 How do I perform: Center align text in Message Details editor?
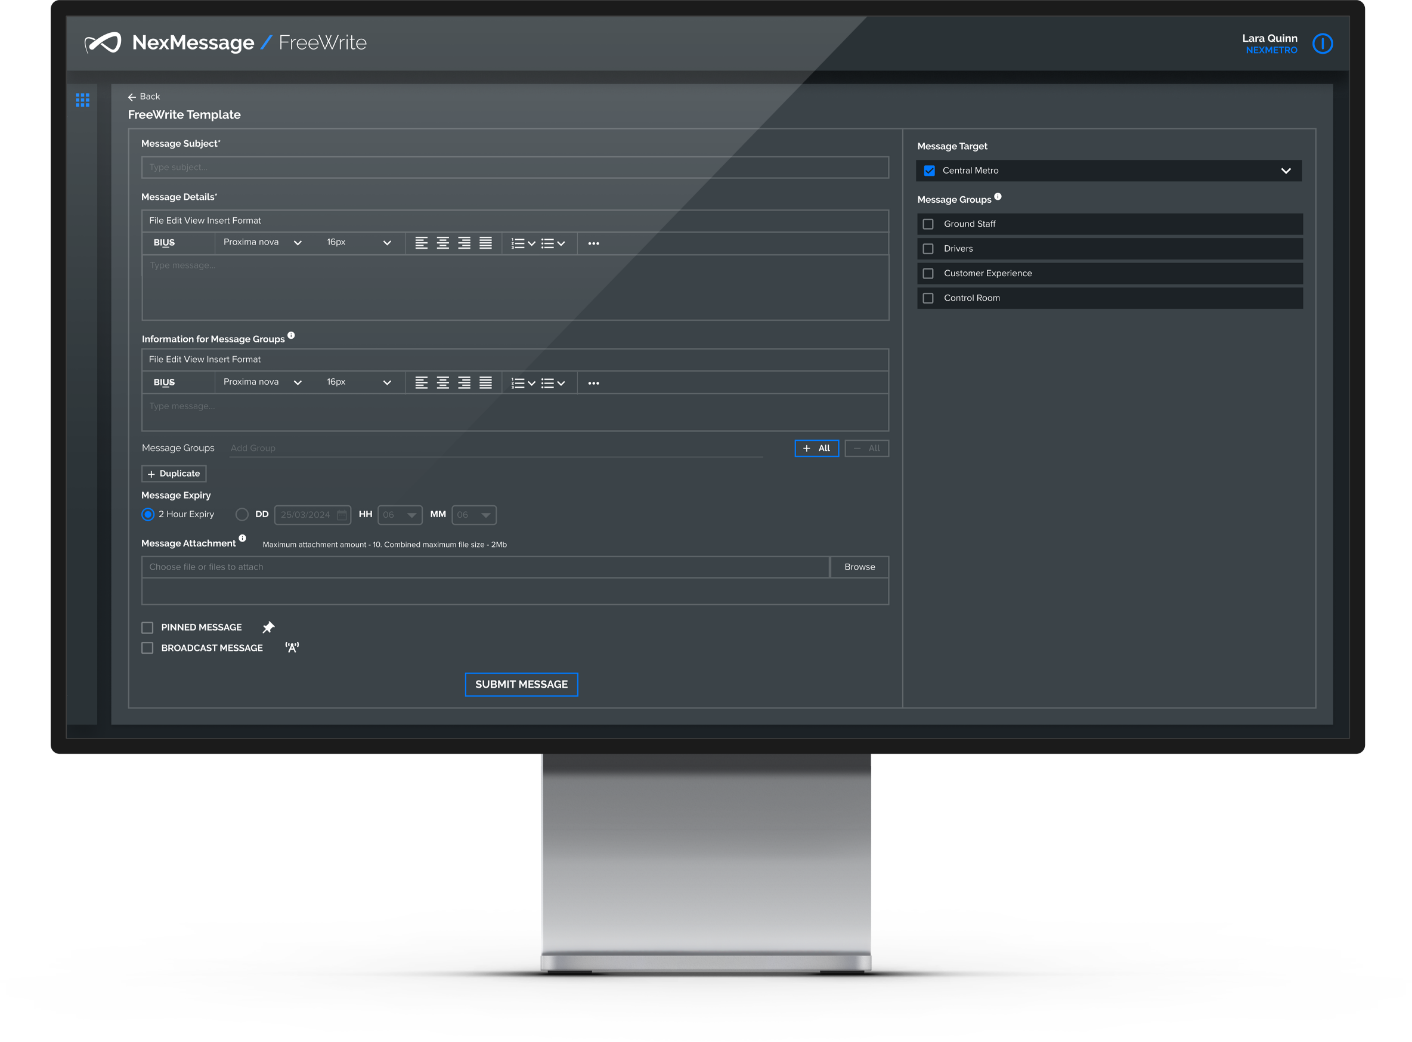pyautogui.click(x=442, y=243)
